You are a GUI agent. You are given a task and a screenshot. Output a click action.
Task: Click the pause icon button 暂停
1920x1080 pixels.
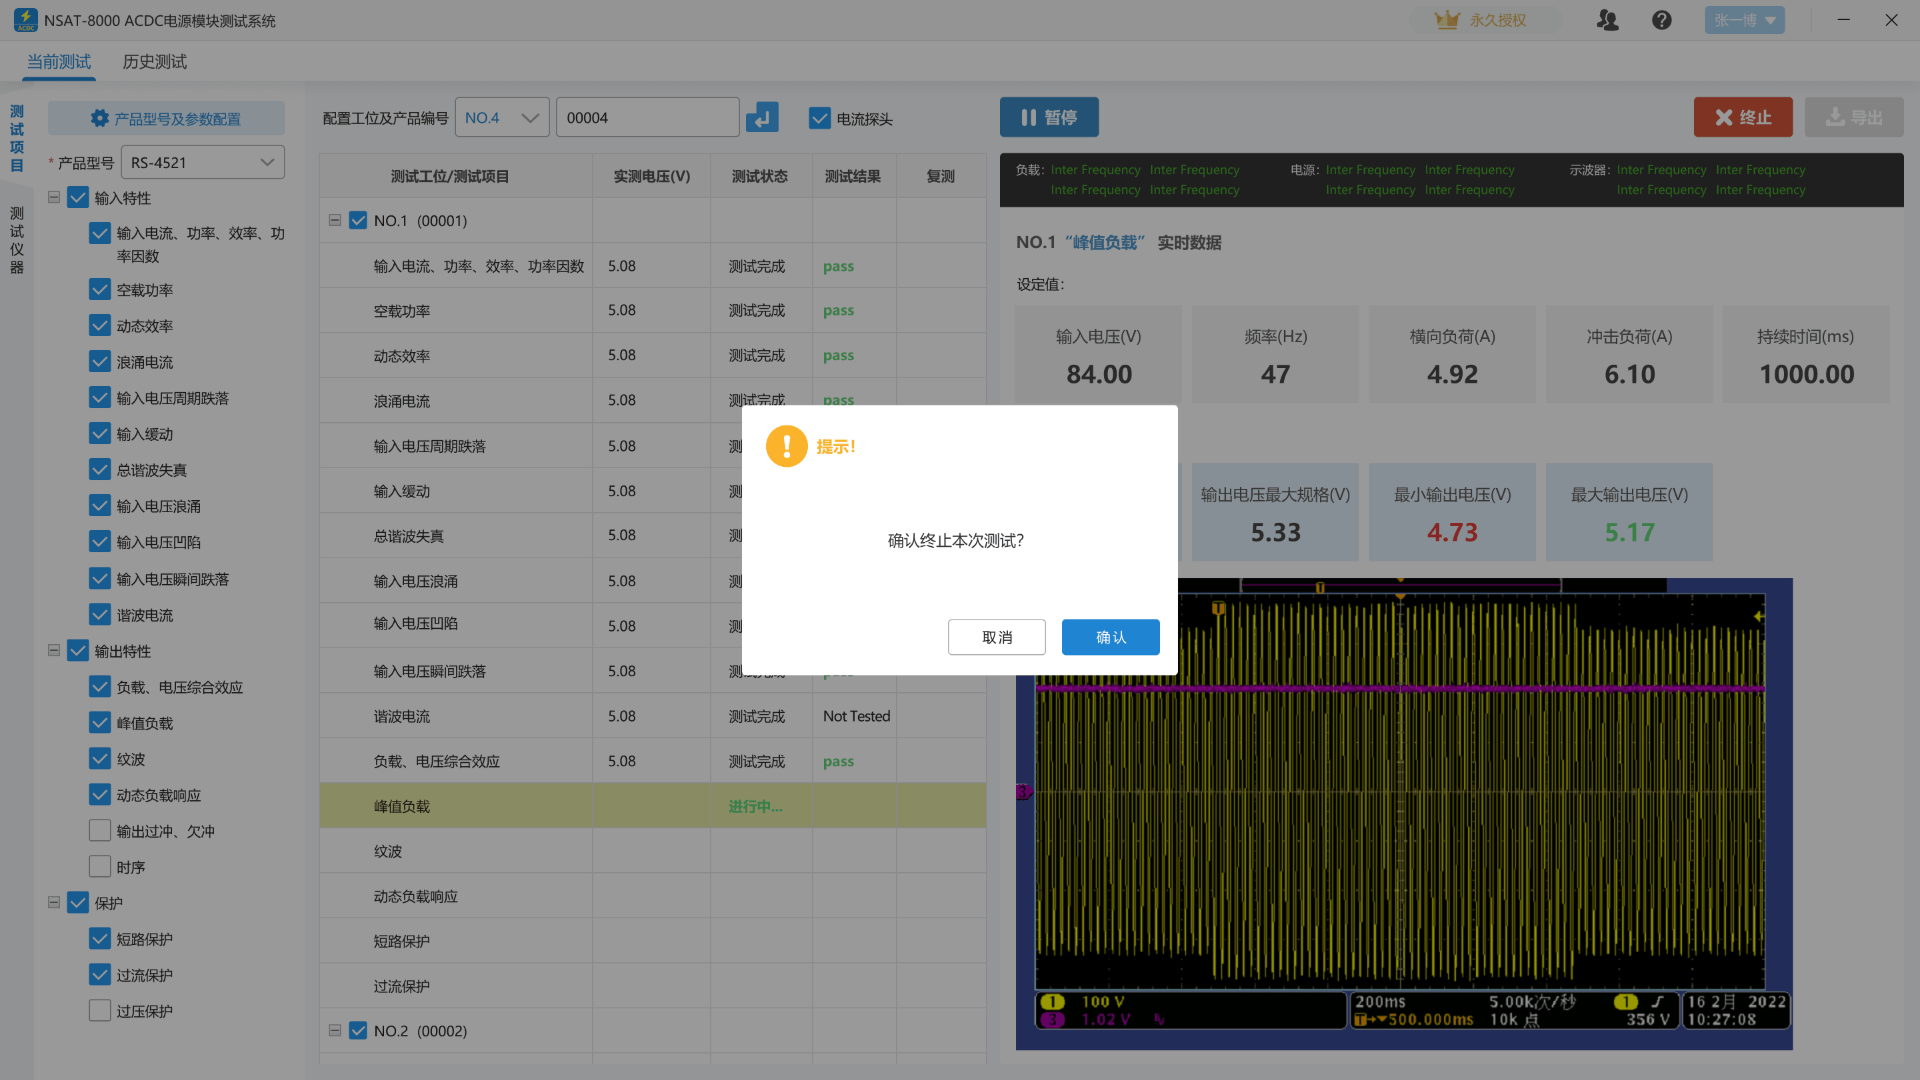point(1049,117)
